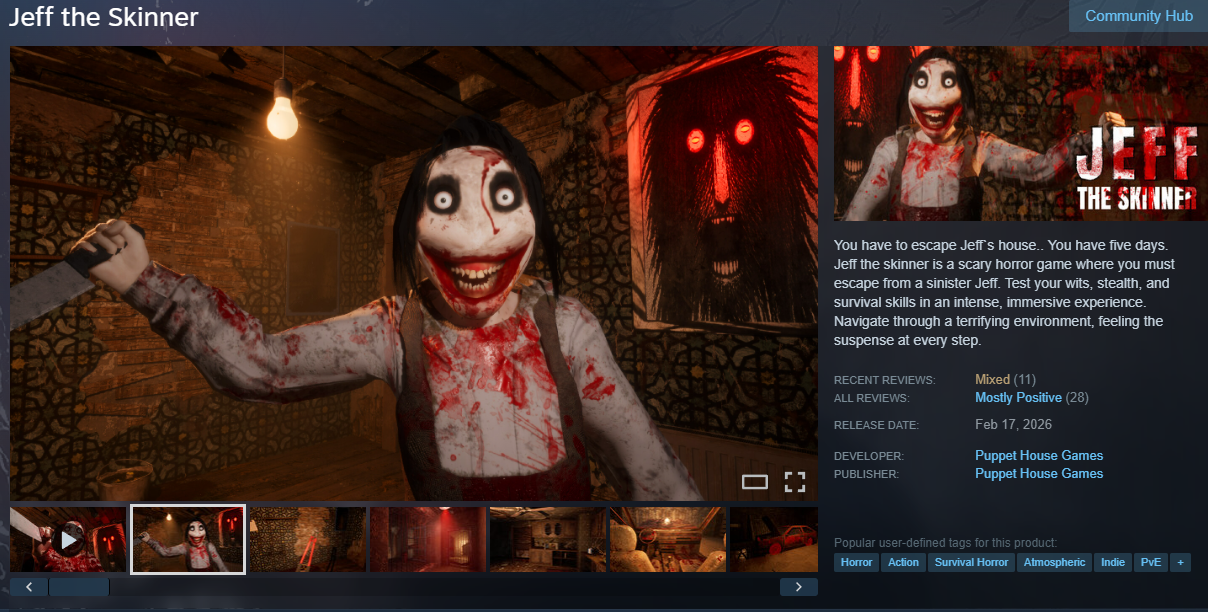
Task: Open the Community Hub page
Action: pyautogui.click(x=1138, y=16)
